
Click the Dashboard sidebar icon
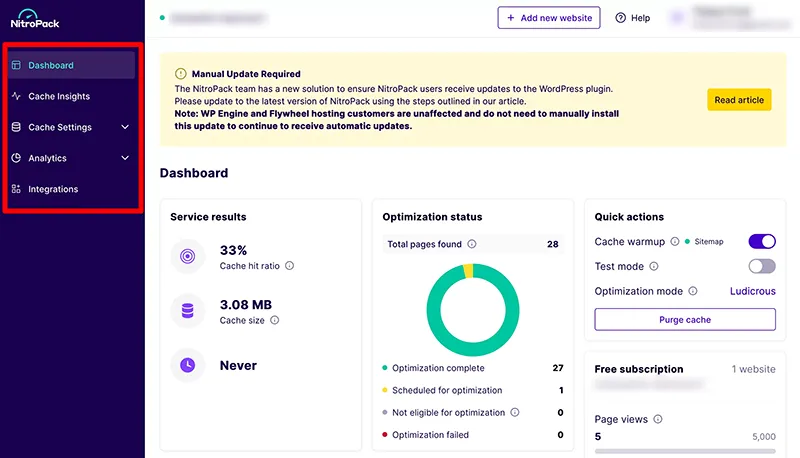(x=16, y=65)
